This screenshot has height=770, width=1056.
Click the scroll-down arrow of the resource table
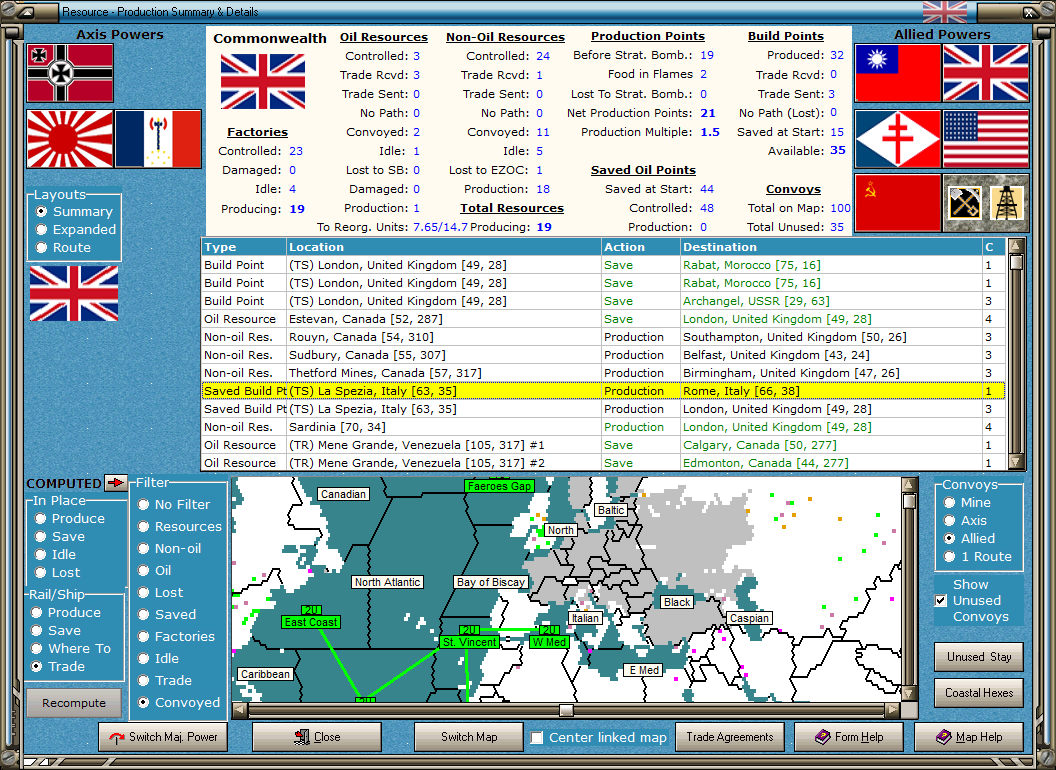click(1016, 461)
